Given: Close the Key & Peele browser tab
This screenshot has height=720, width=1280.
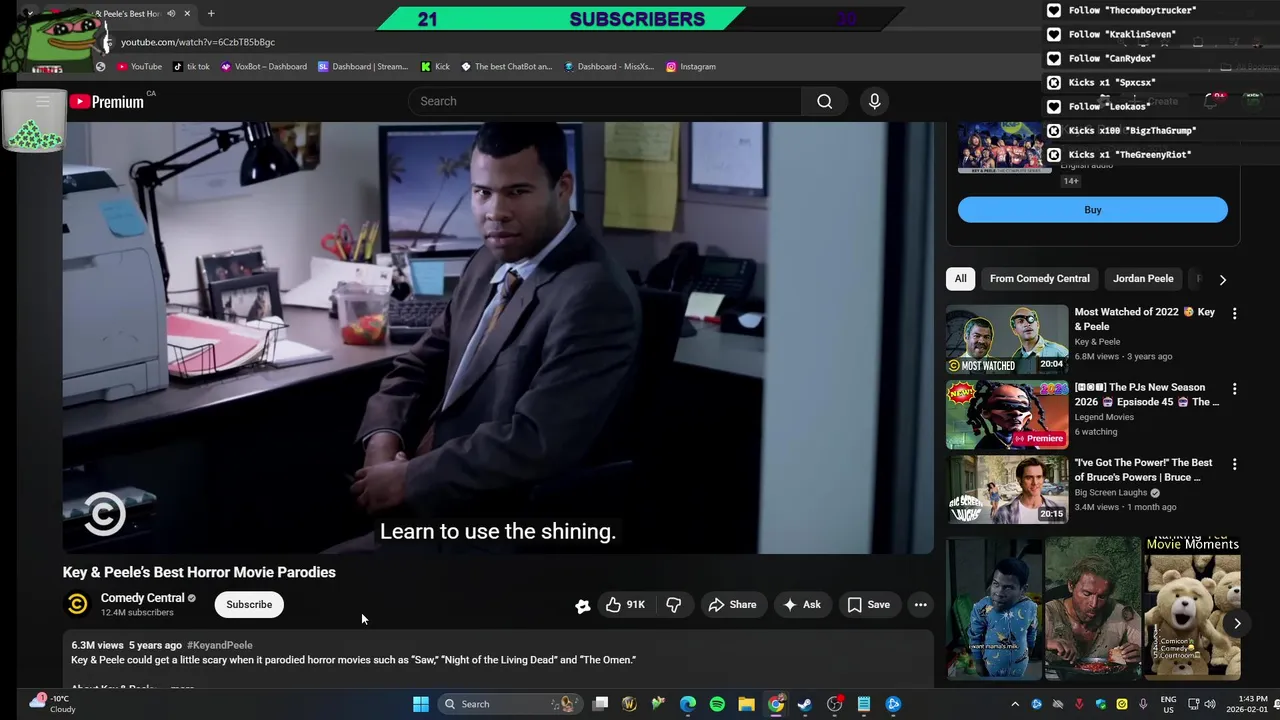Looking at the screenshot, I should 187,14.
